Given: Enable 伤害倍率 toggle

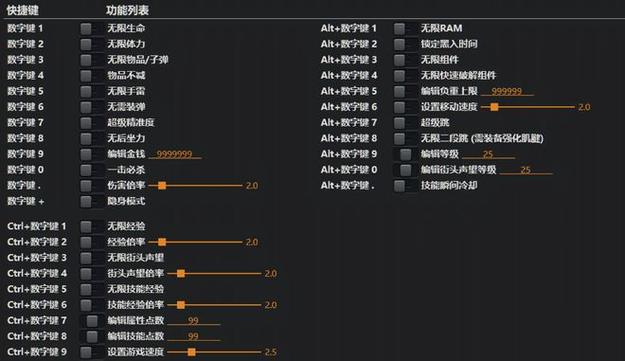Looking at the screenshot, I should pos(91,185).
